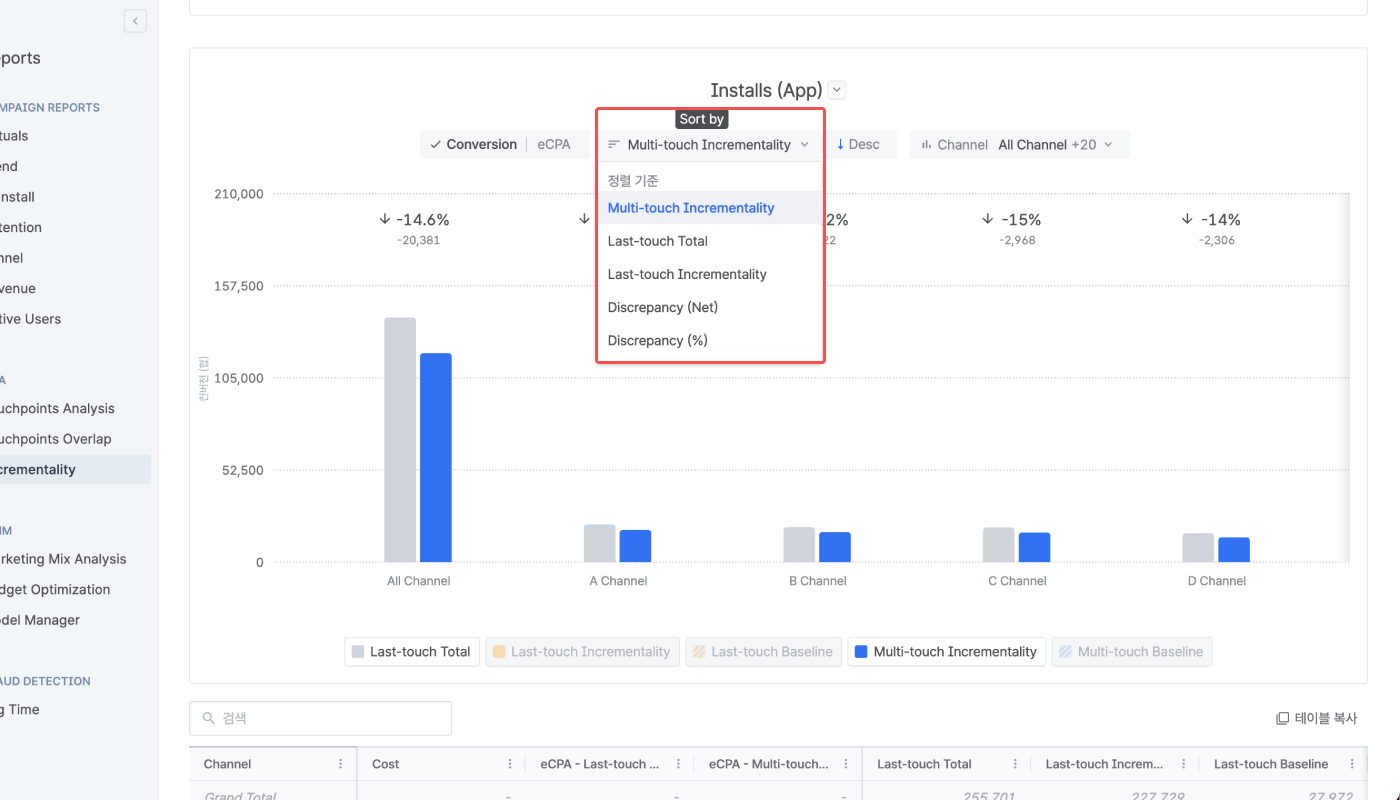
Task: Click the multi-touch blue bar for All Channel
Action: [436, 457]
